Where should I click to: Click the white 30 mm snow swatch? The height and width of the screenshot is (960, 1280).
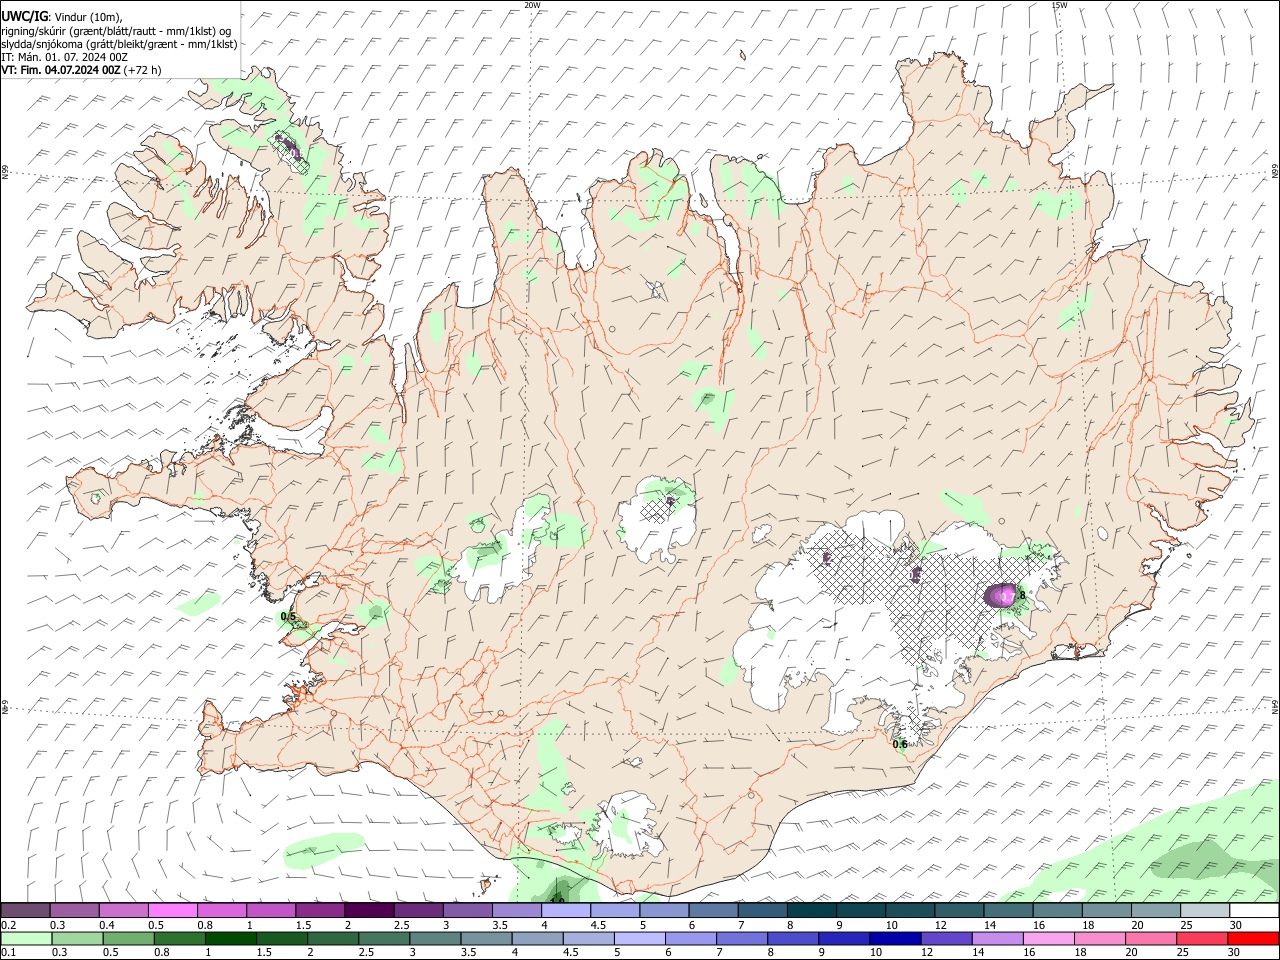(x=1254, y=911)
